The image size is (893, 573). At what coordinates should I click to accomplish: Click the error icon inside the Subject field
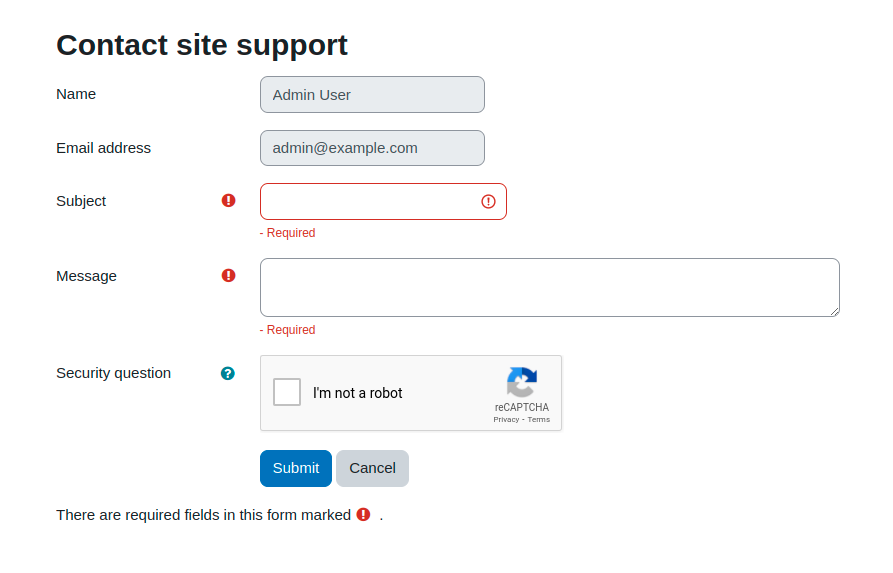[488, 201]
